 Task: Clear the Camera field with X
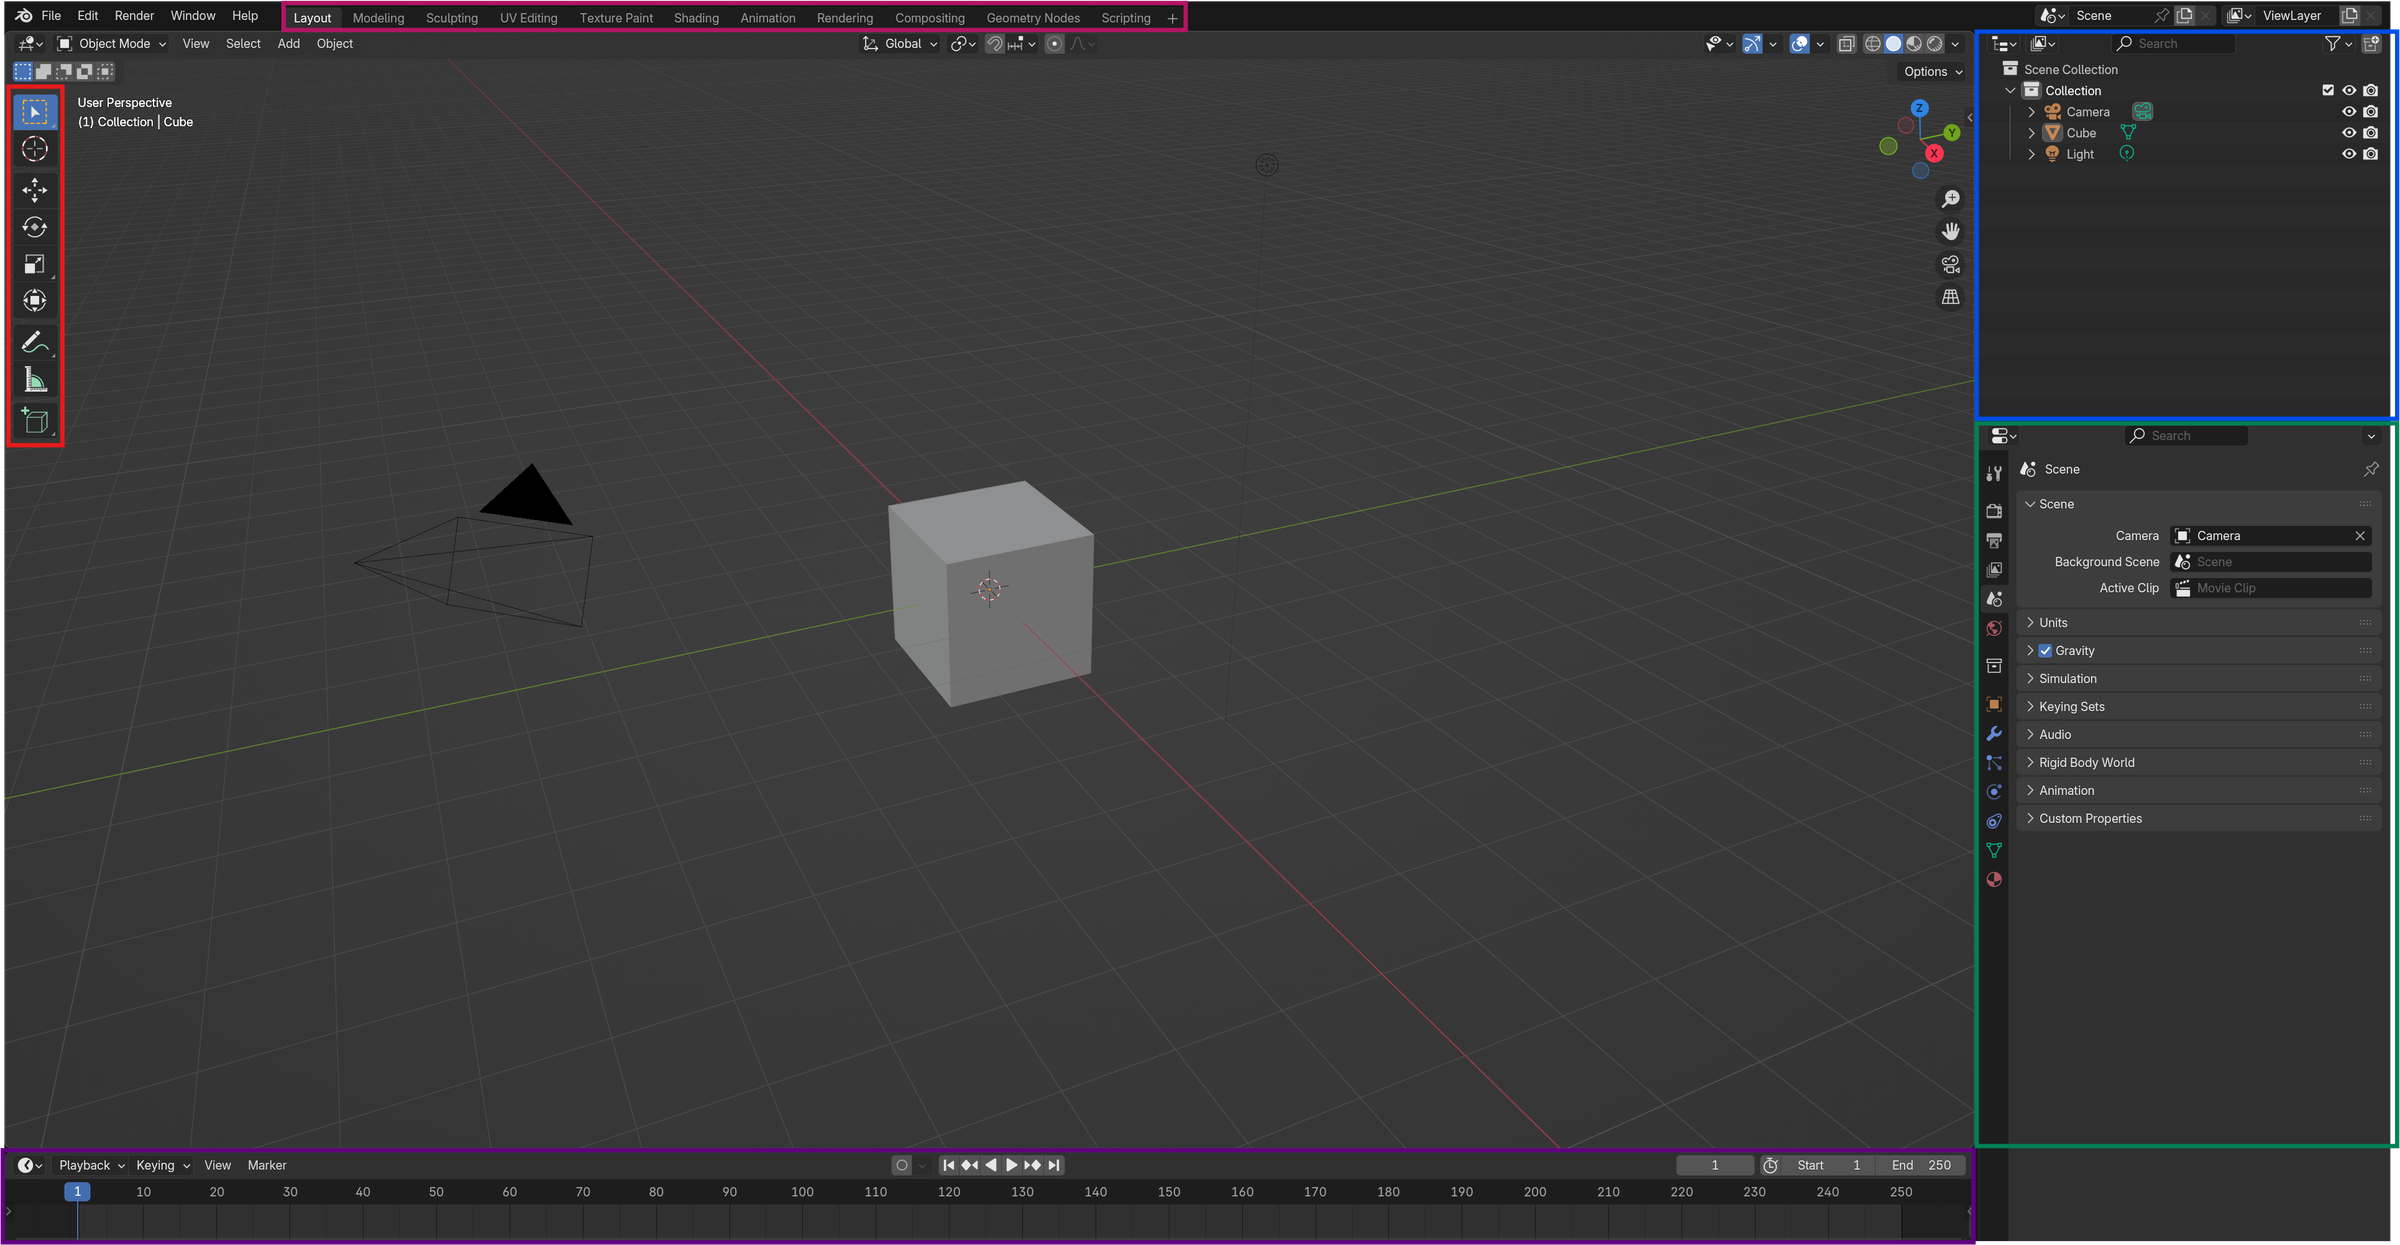[x=2360, y=536]
